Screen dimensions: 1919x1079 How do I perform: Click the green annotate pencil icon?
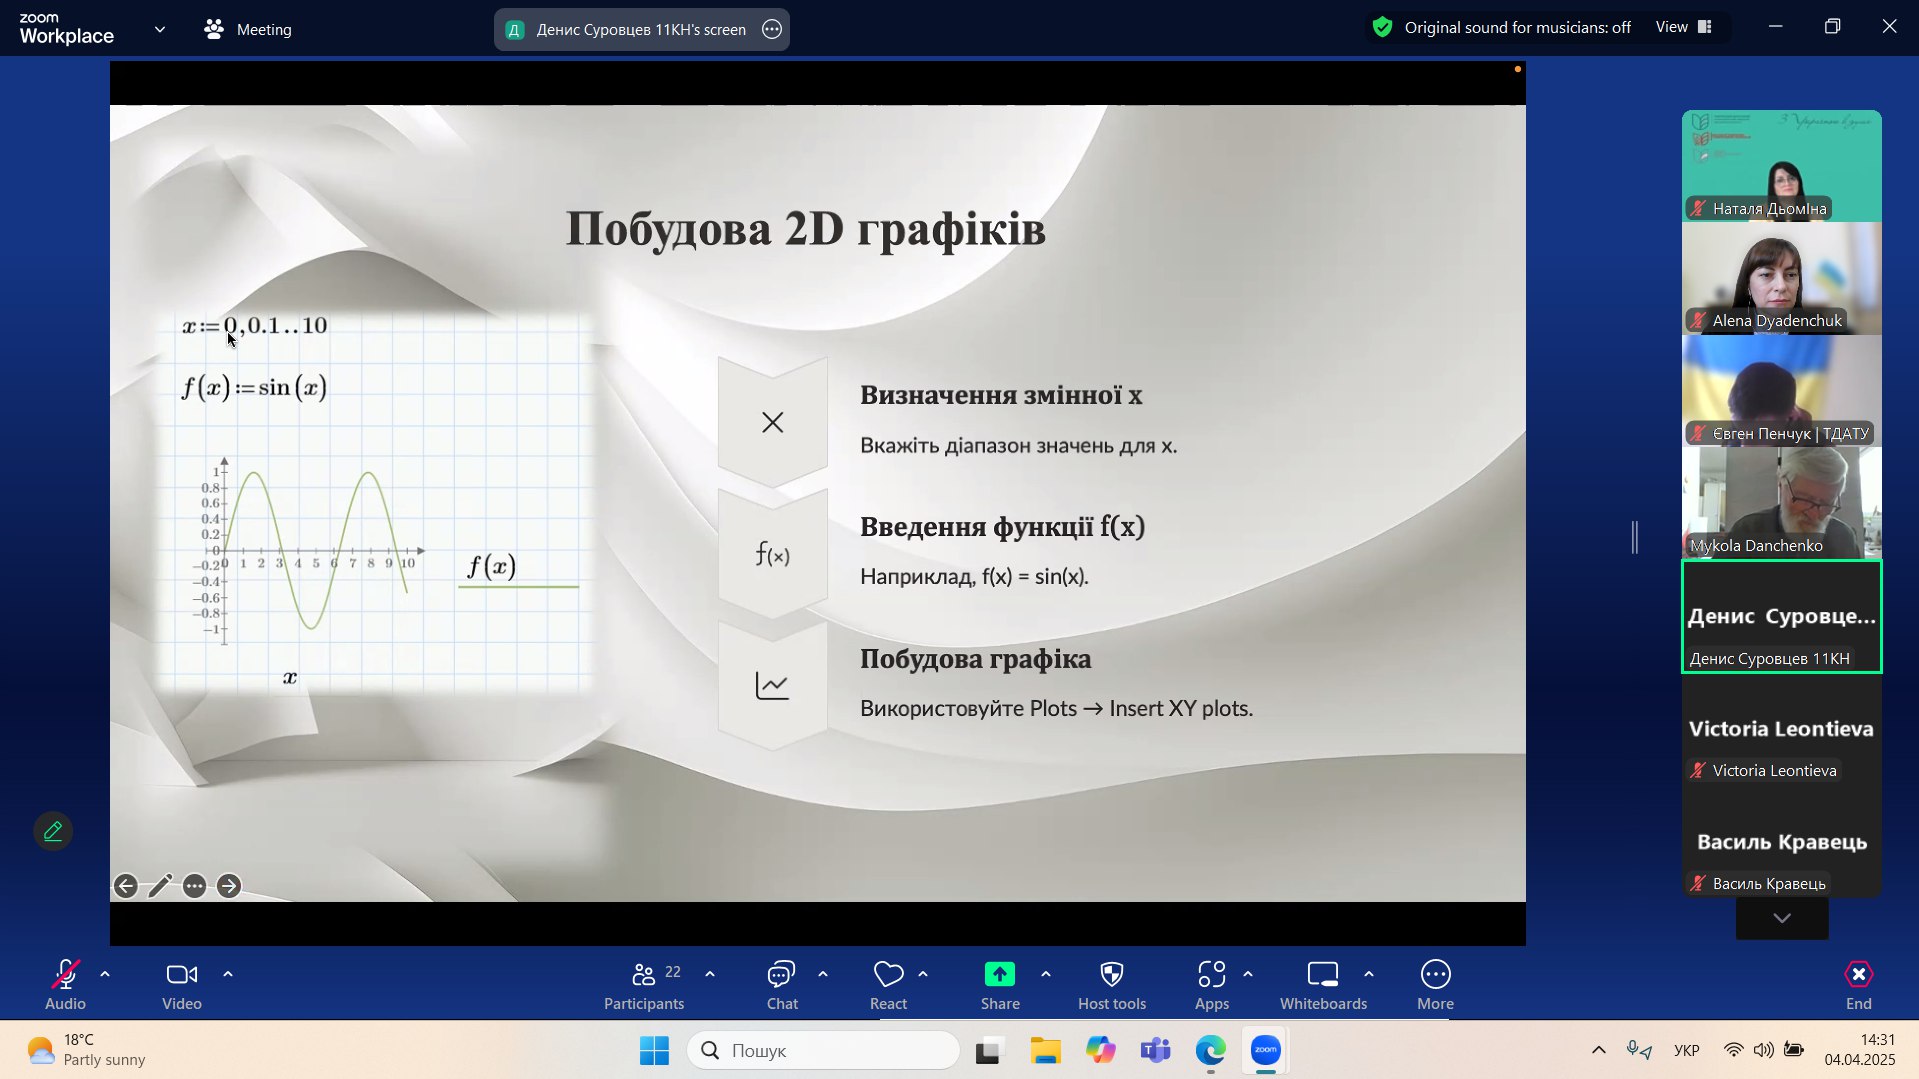tap(53, 831)
